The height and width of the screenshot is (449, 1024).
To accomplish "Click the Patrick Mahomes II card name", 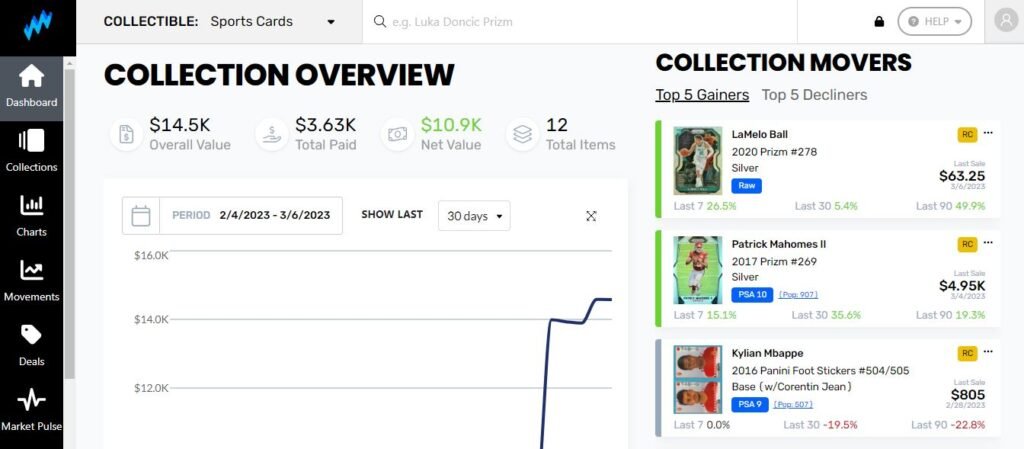I will (778, 244).
